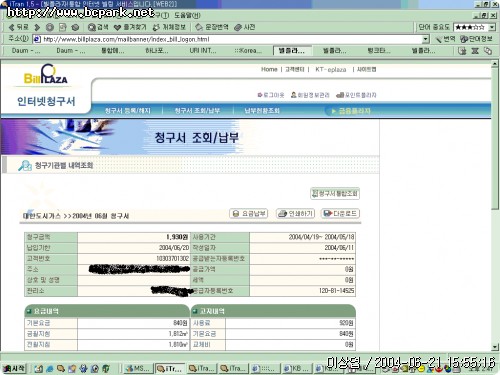Open the 포인트플라자 link

click(356, 95)
